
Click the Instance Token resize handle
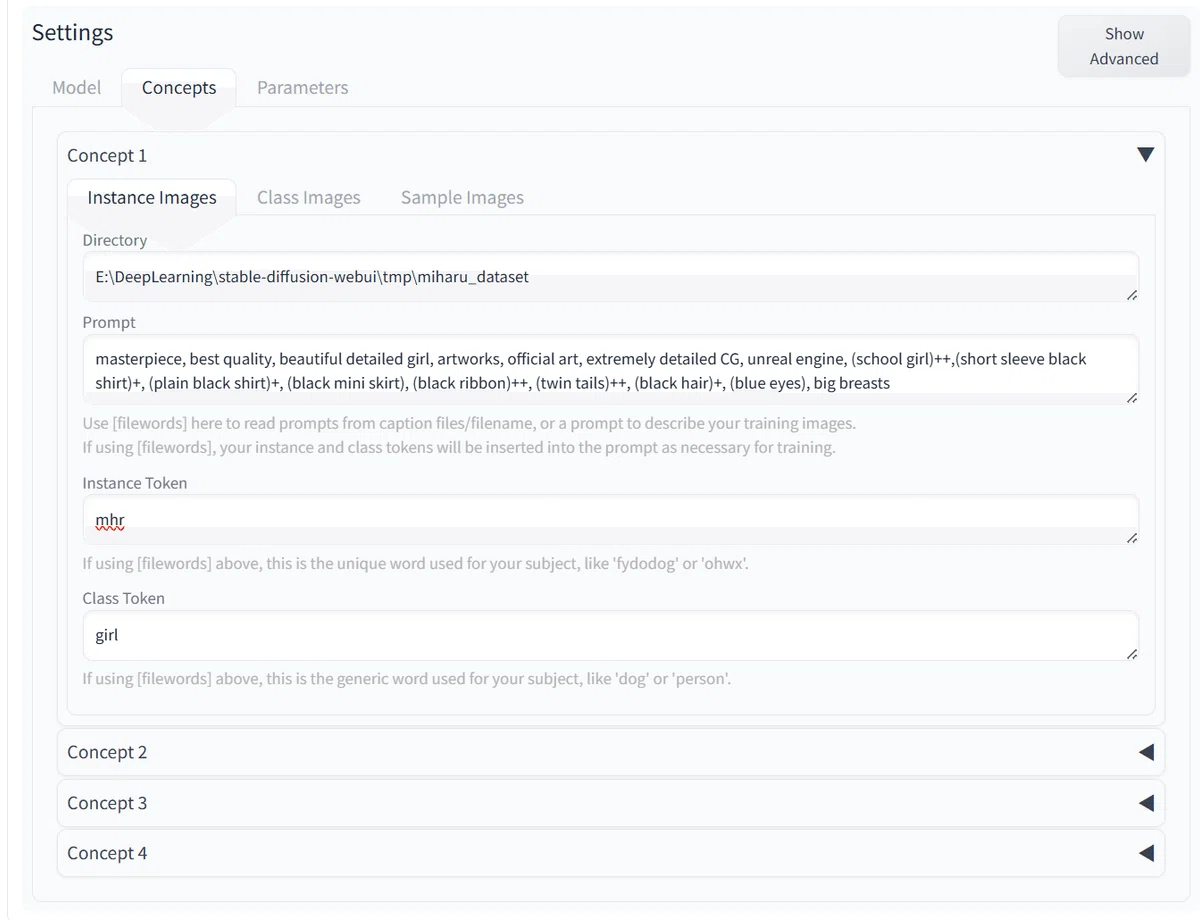[1131, 538]
